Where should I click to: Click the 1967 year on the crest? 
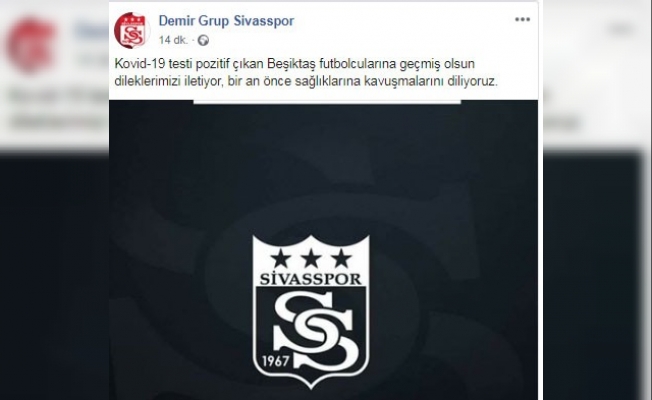point(275,360)
